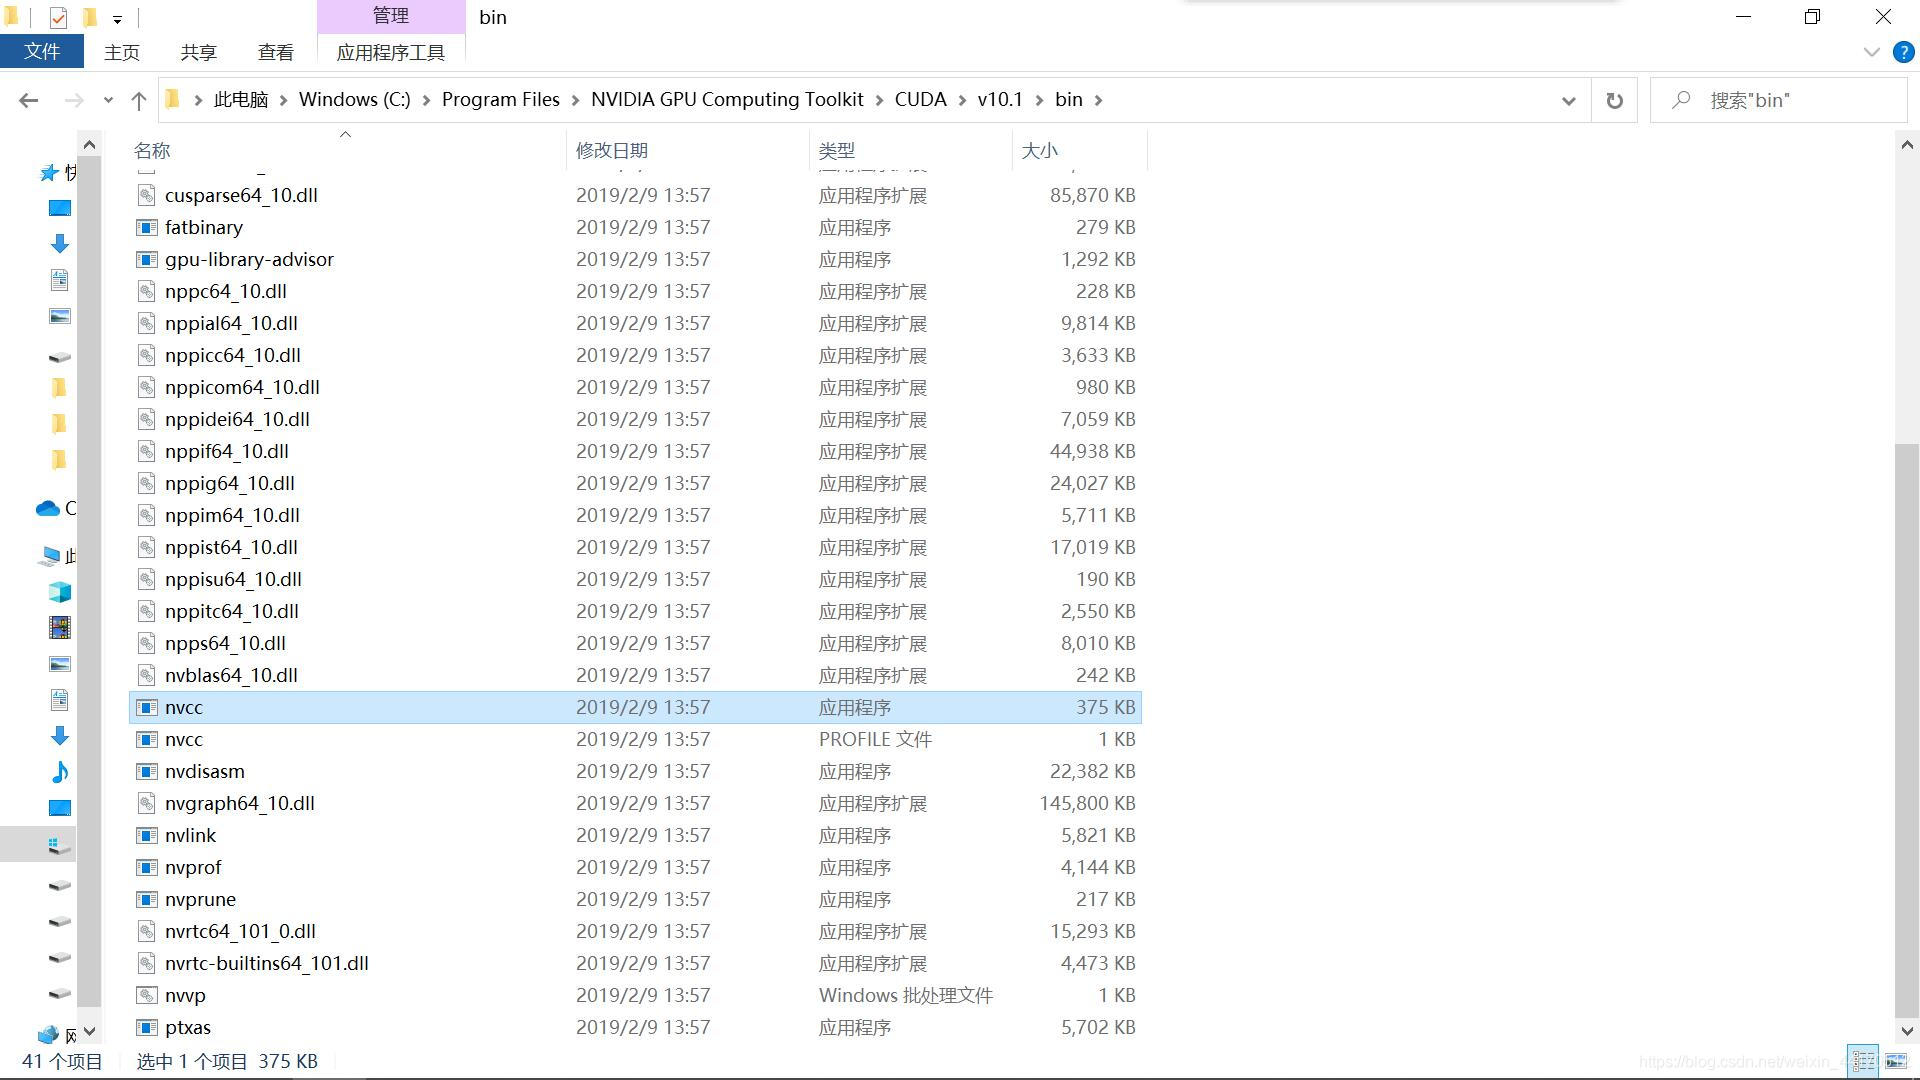The height and width of the screenshot is (1080, 1920).
Task: Click the ptxas application icon
Action: pos(147,1027)
